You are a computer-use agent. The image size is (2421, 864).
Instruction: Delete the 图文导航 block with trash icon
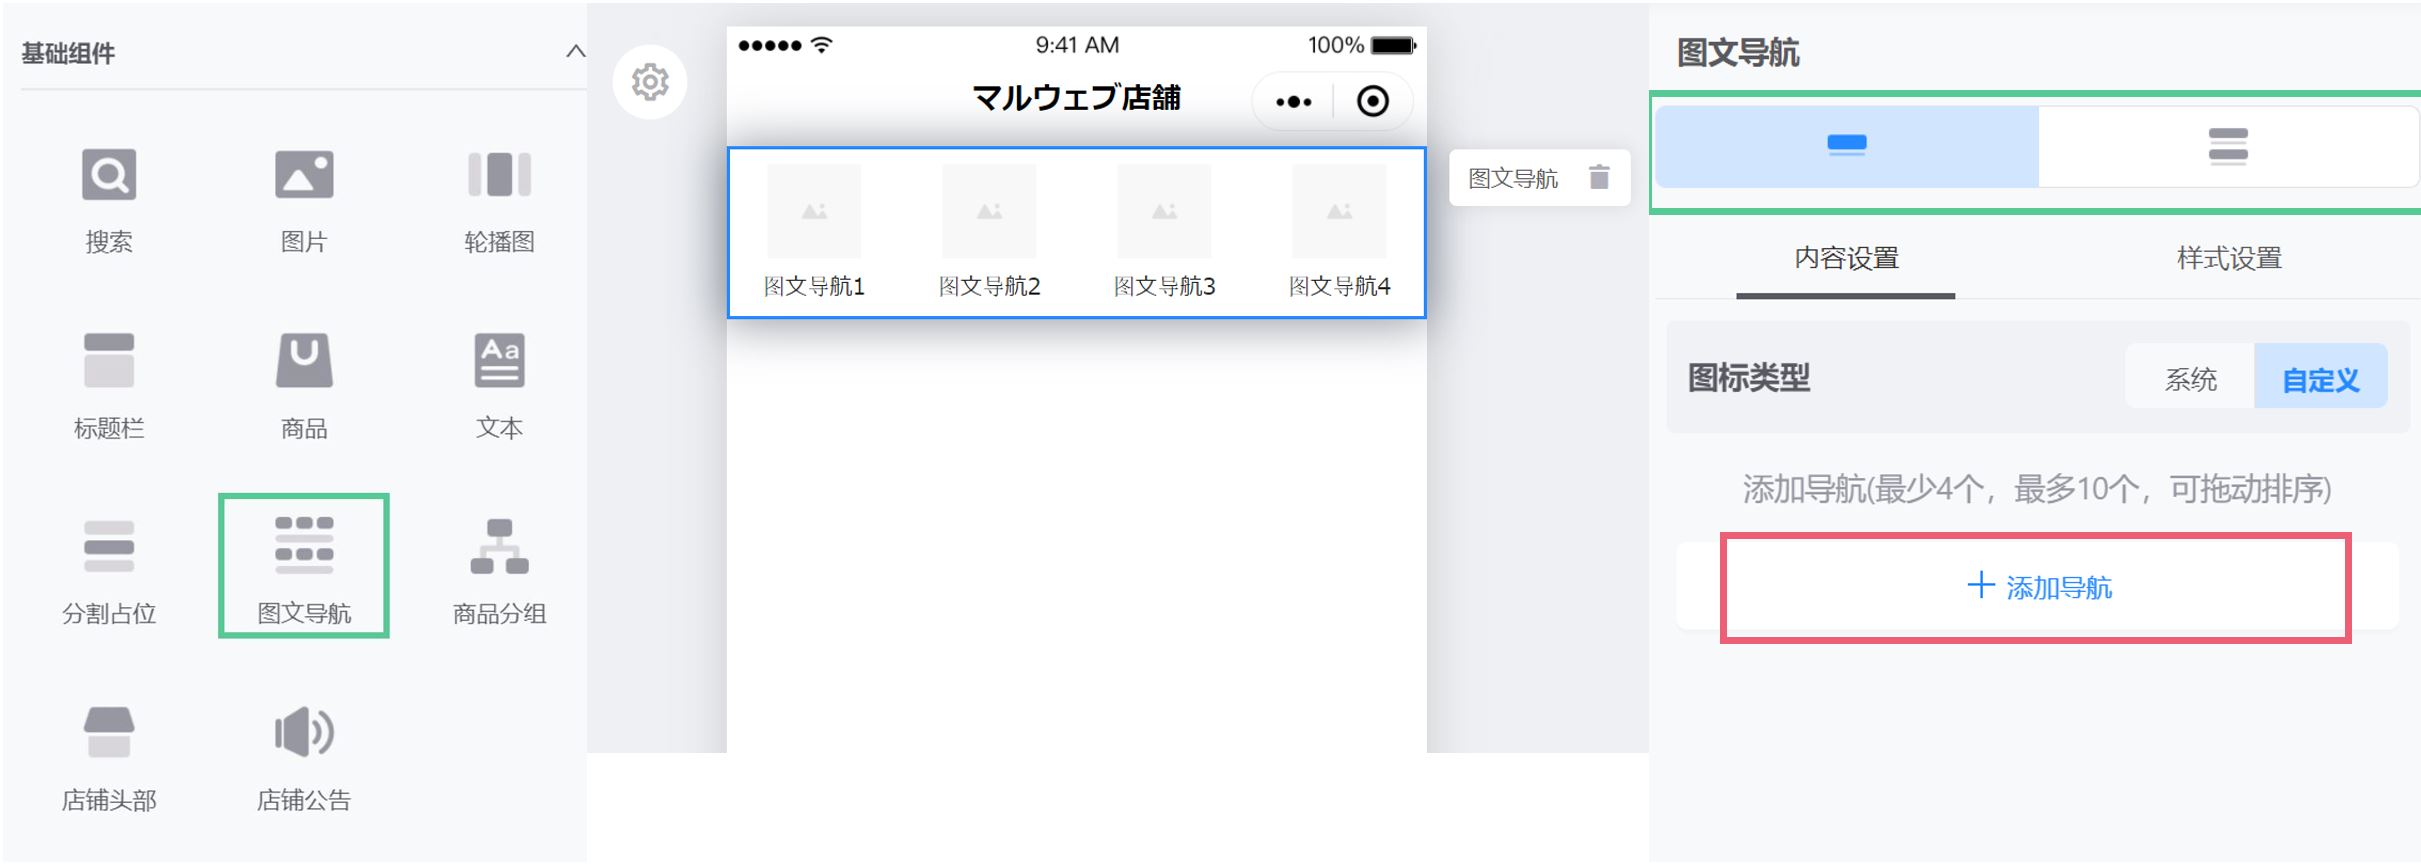tap(1599, 177)
